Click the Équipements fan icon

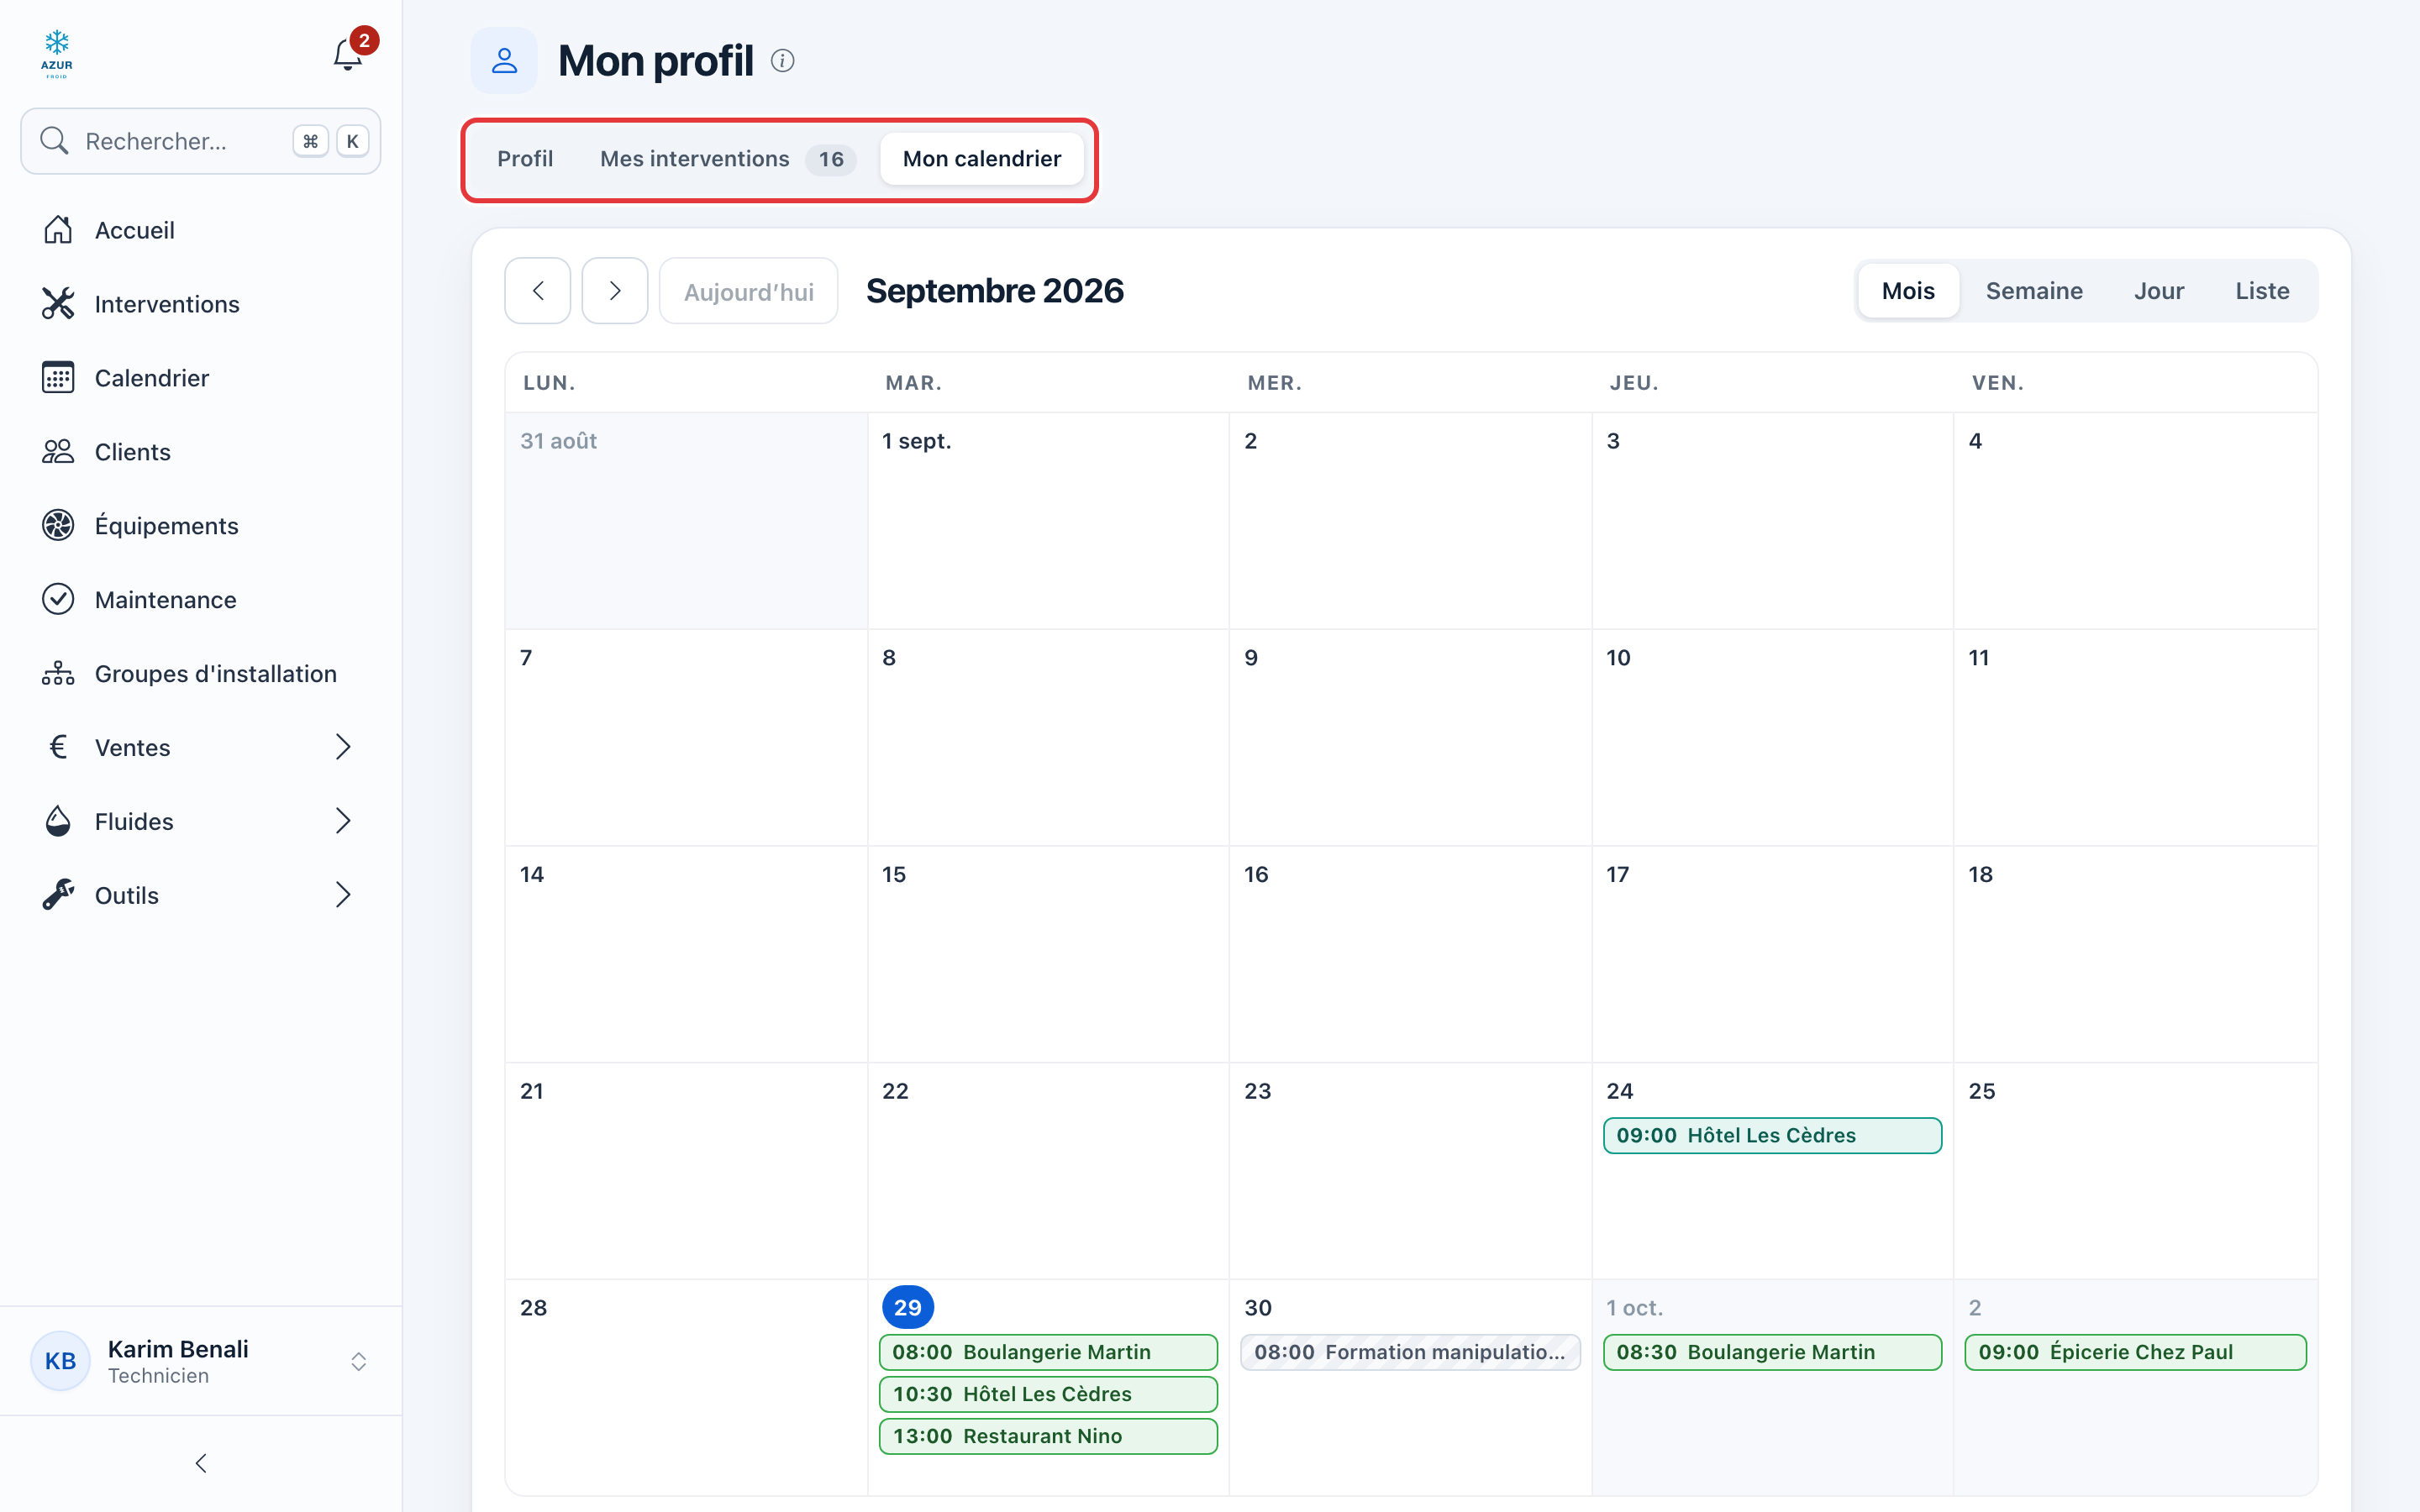pos(58,526)
